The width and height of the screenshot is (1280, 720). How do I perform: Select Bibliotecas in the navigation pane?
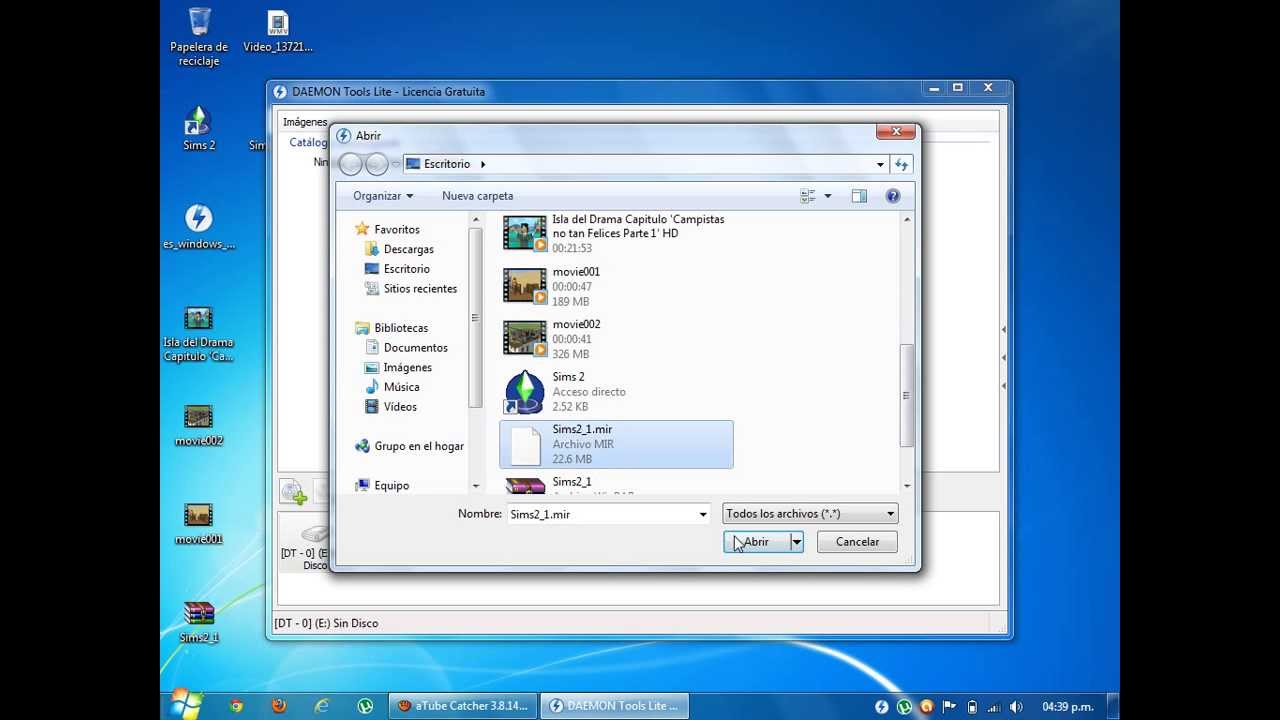tap(401, 328)
